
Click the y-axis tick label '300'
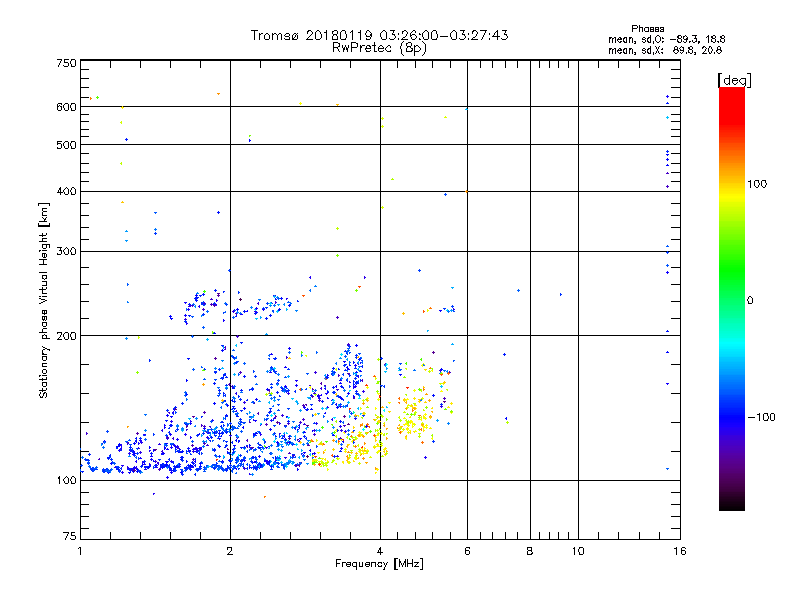[66, 252]
